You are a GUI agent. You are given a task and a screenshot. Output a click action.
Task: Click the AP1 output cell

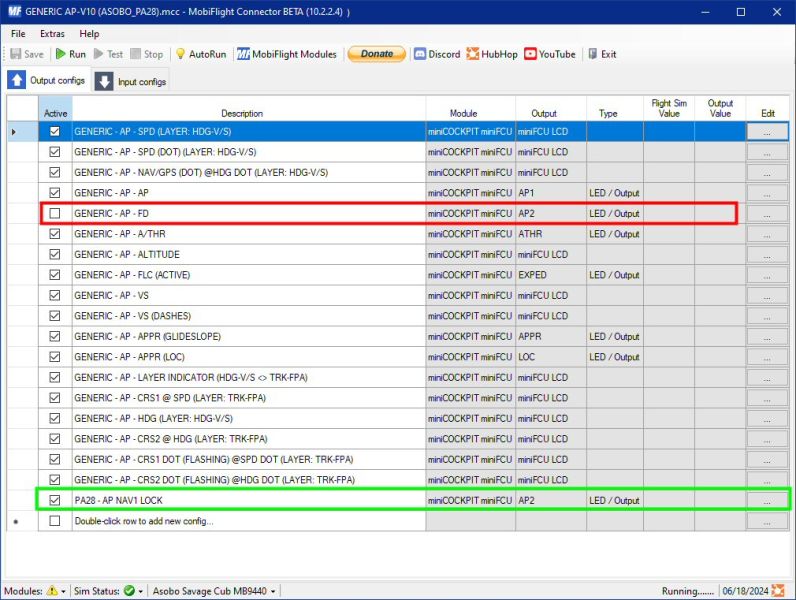tap(551, 193)
